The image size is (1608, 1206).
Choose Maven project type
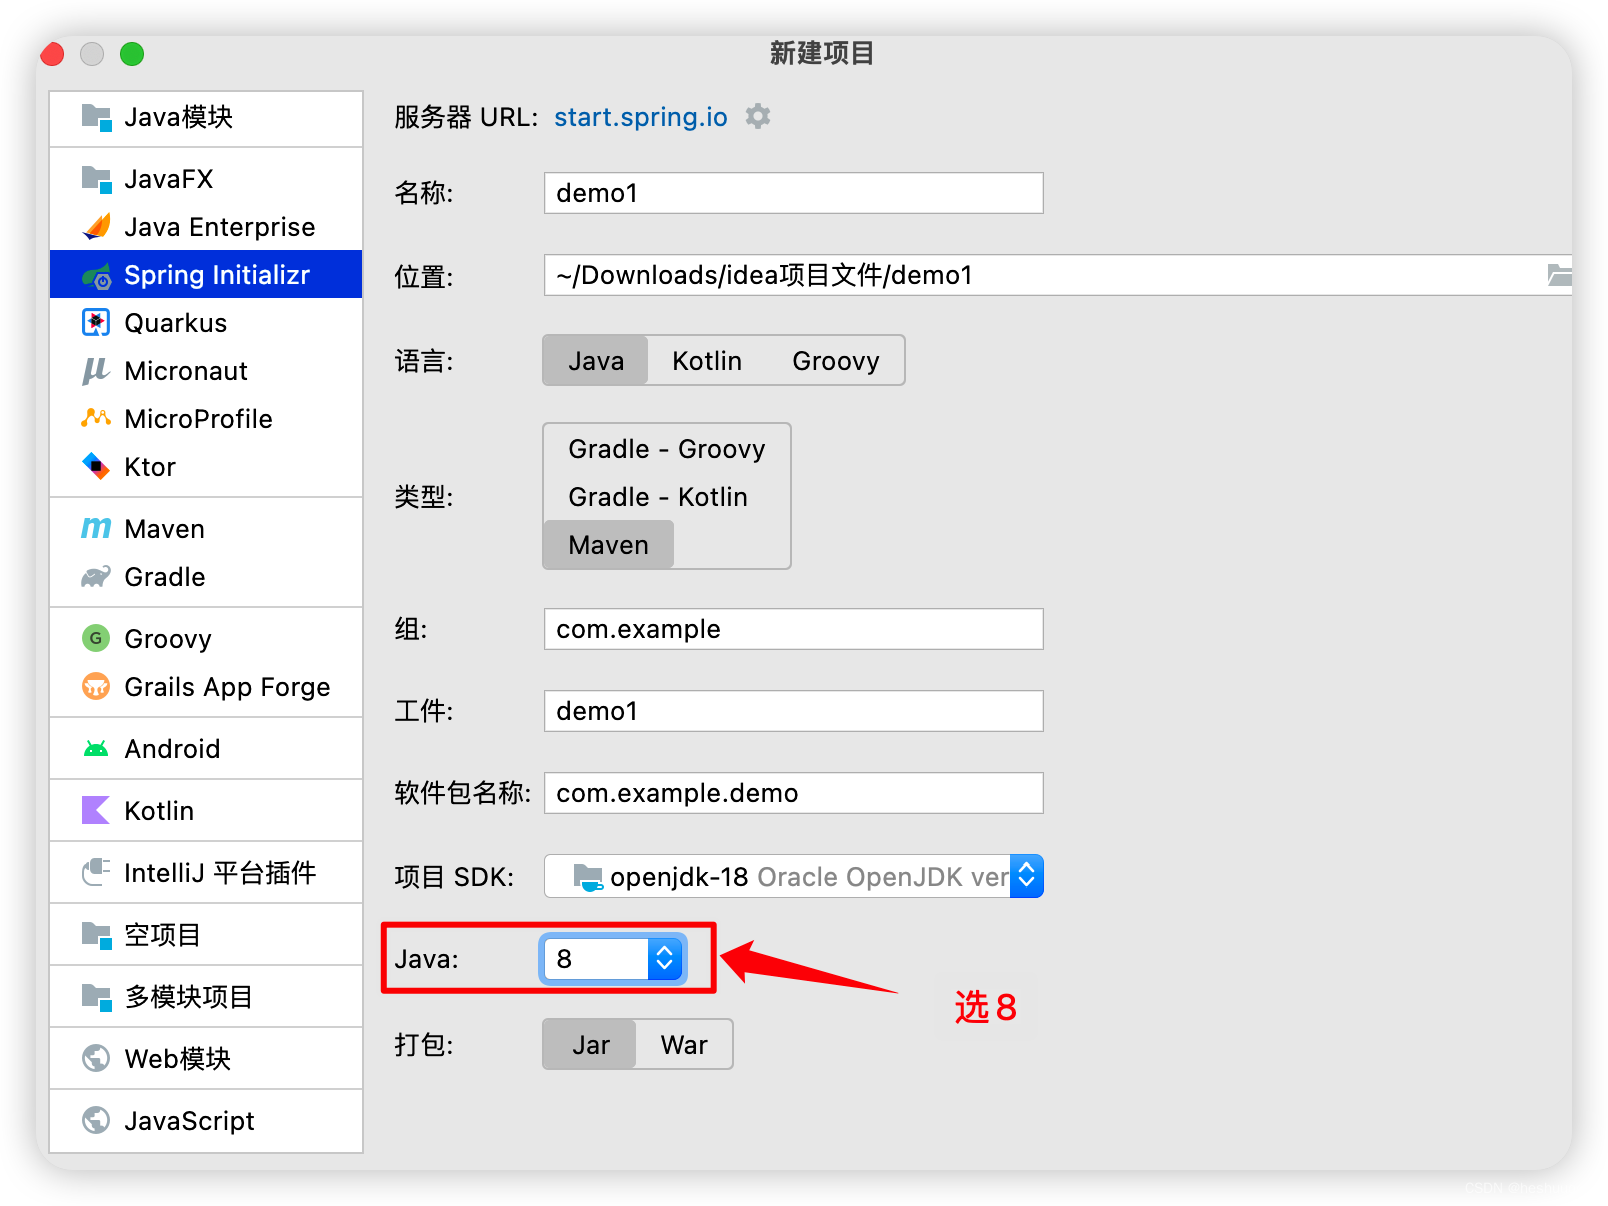point(608,545)
